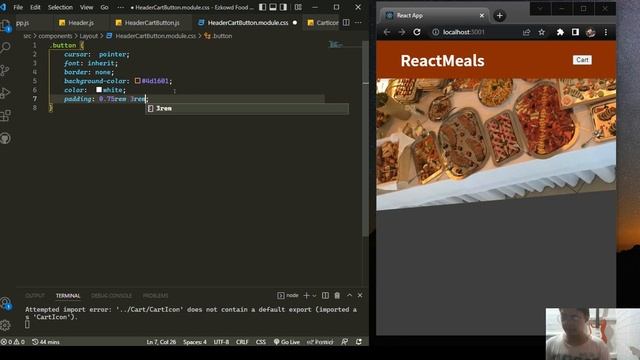
Task: Open the Manage gear in VS Code
Action: (5, 325)
